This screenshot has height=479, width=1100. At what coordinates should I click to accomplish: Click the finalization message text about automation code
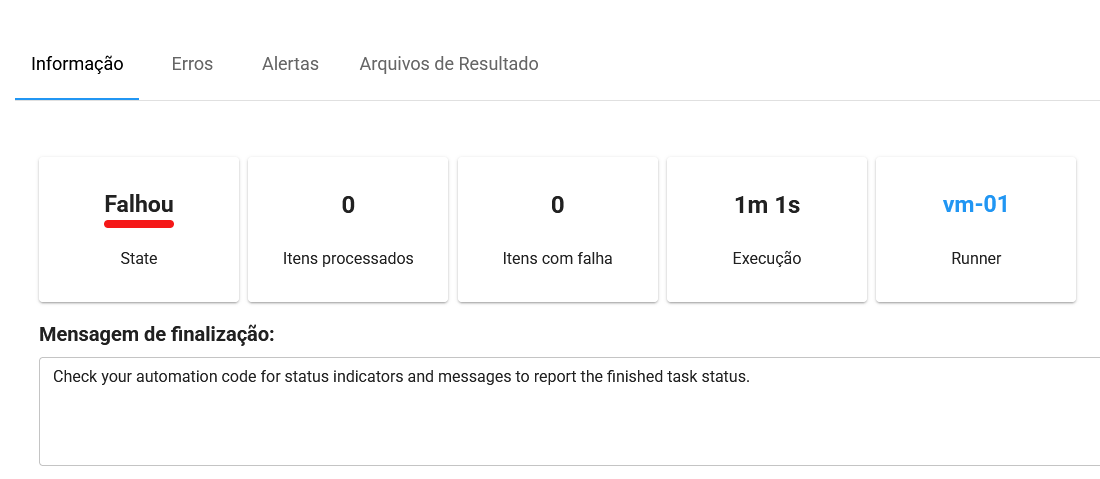pyautogui.click(x=400, y=377)
